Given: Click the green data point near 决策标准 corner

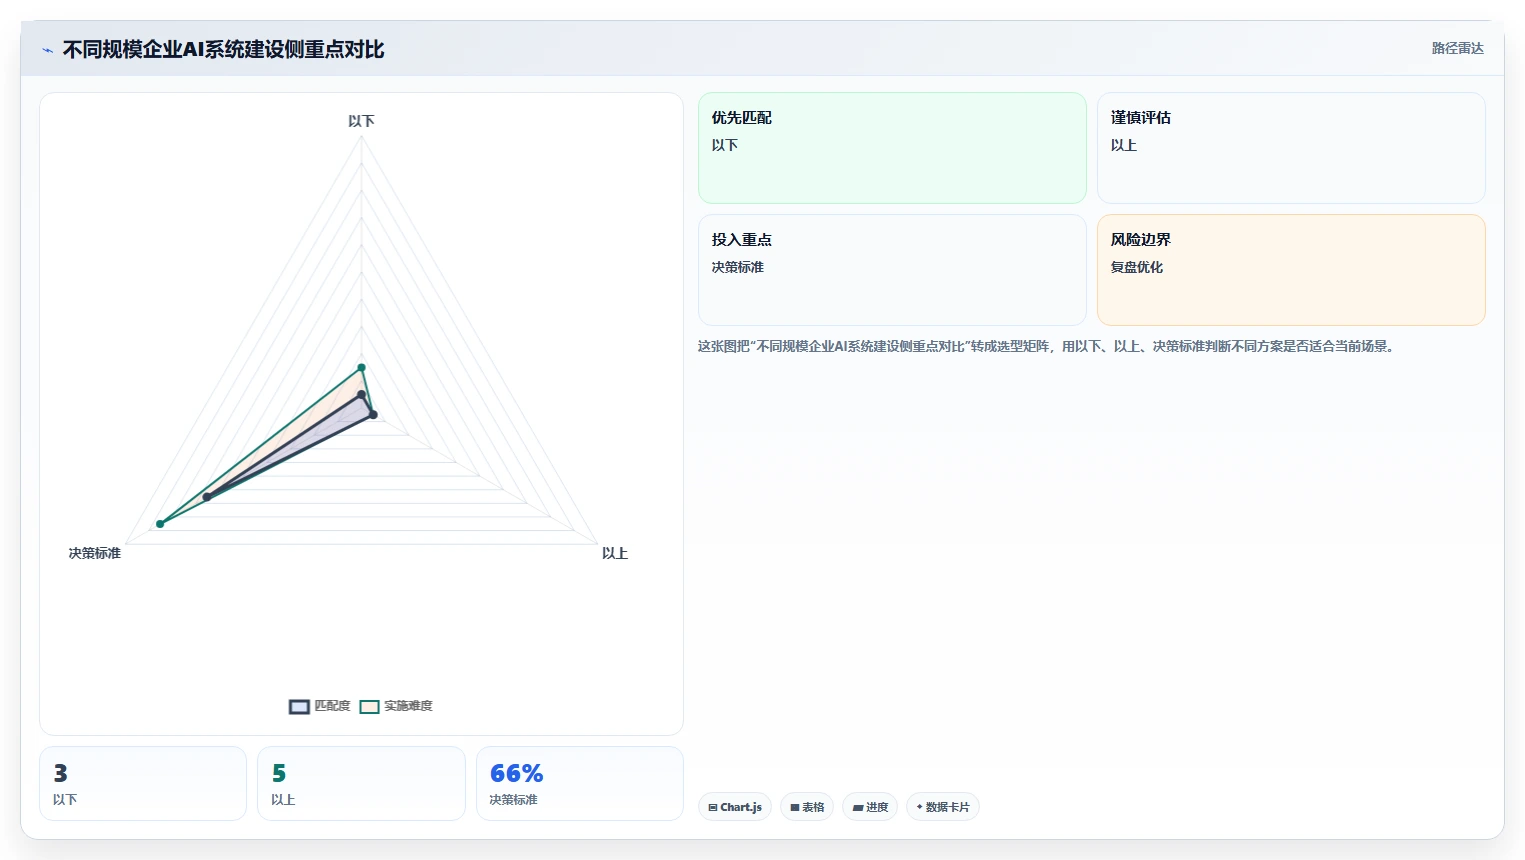Looking at the screenshot, I should pyautogui.click(x=160, y=524).
